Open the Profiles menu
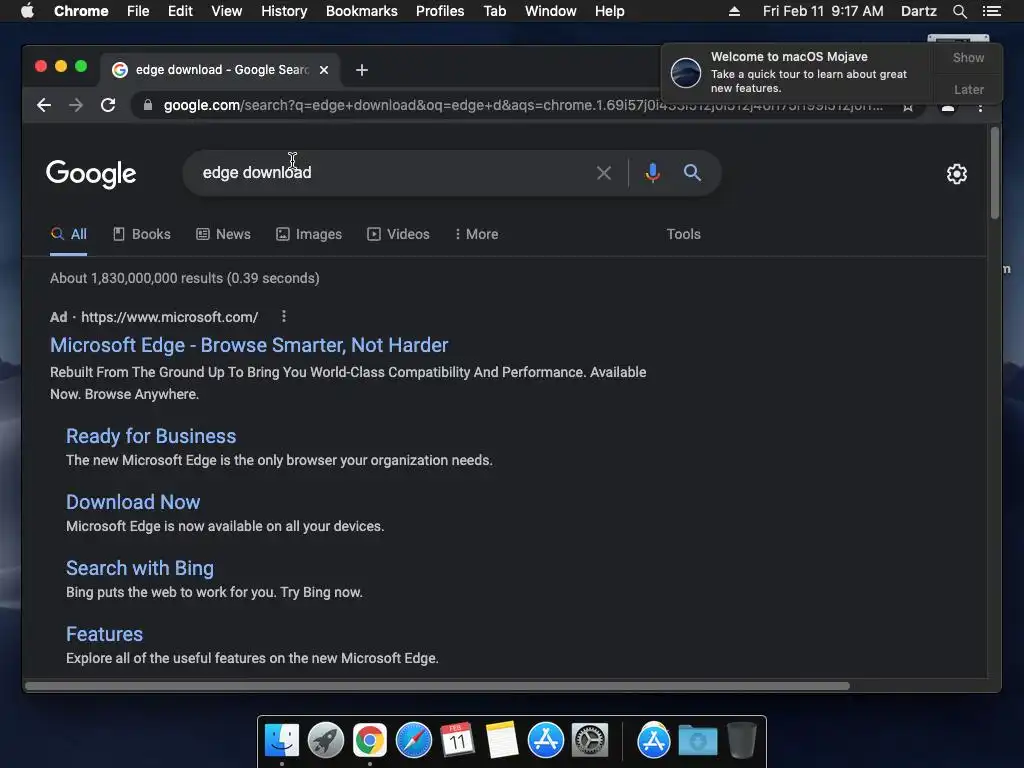1024x768 pixels. tap(440, 11)
